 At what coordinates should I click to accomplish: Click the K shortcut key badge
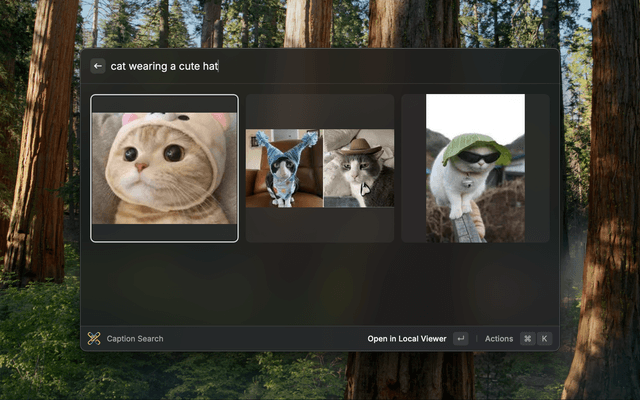click(x=545, y=339)
